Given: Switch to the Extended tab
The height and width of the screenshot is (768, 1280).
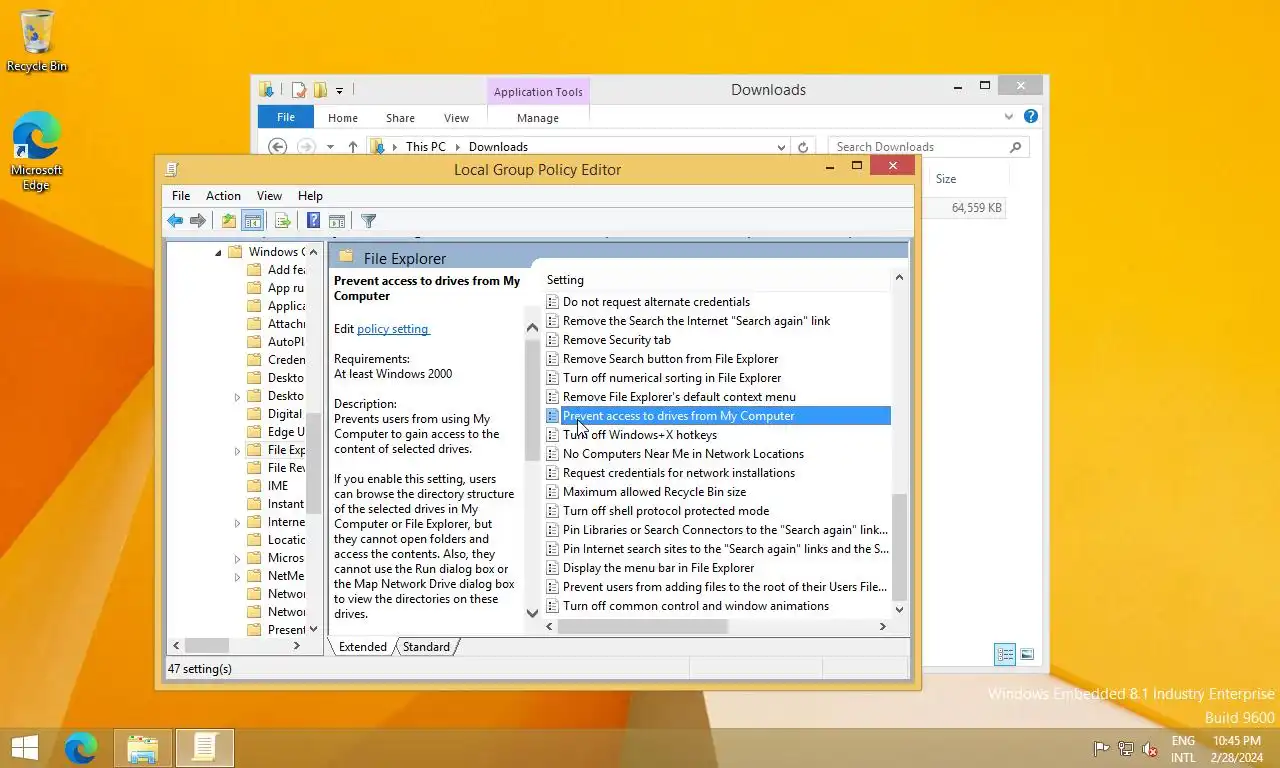Looking at the screenshot, I should [362, 647].
